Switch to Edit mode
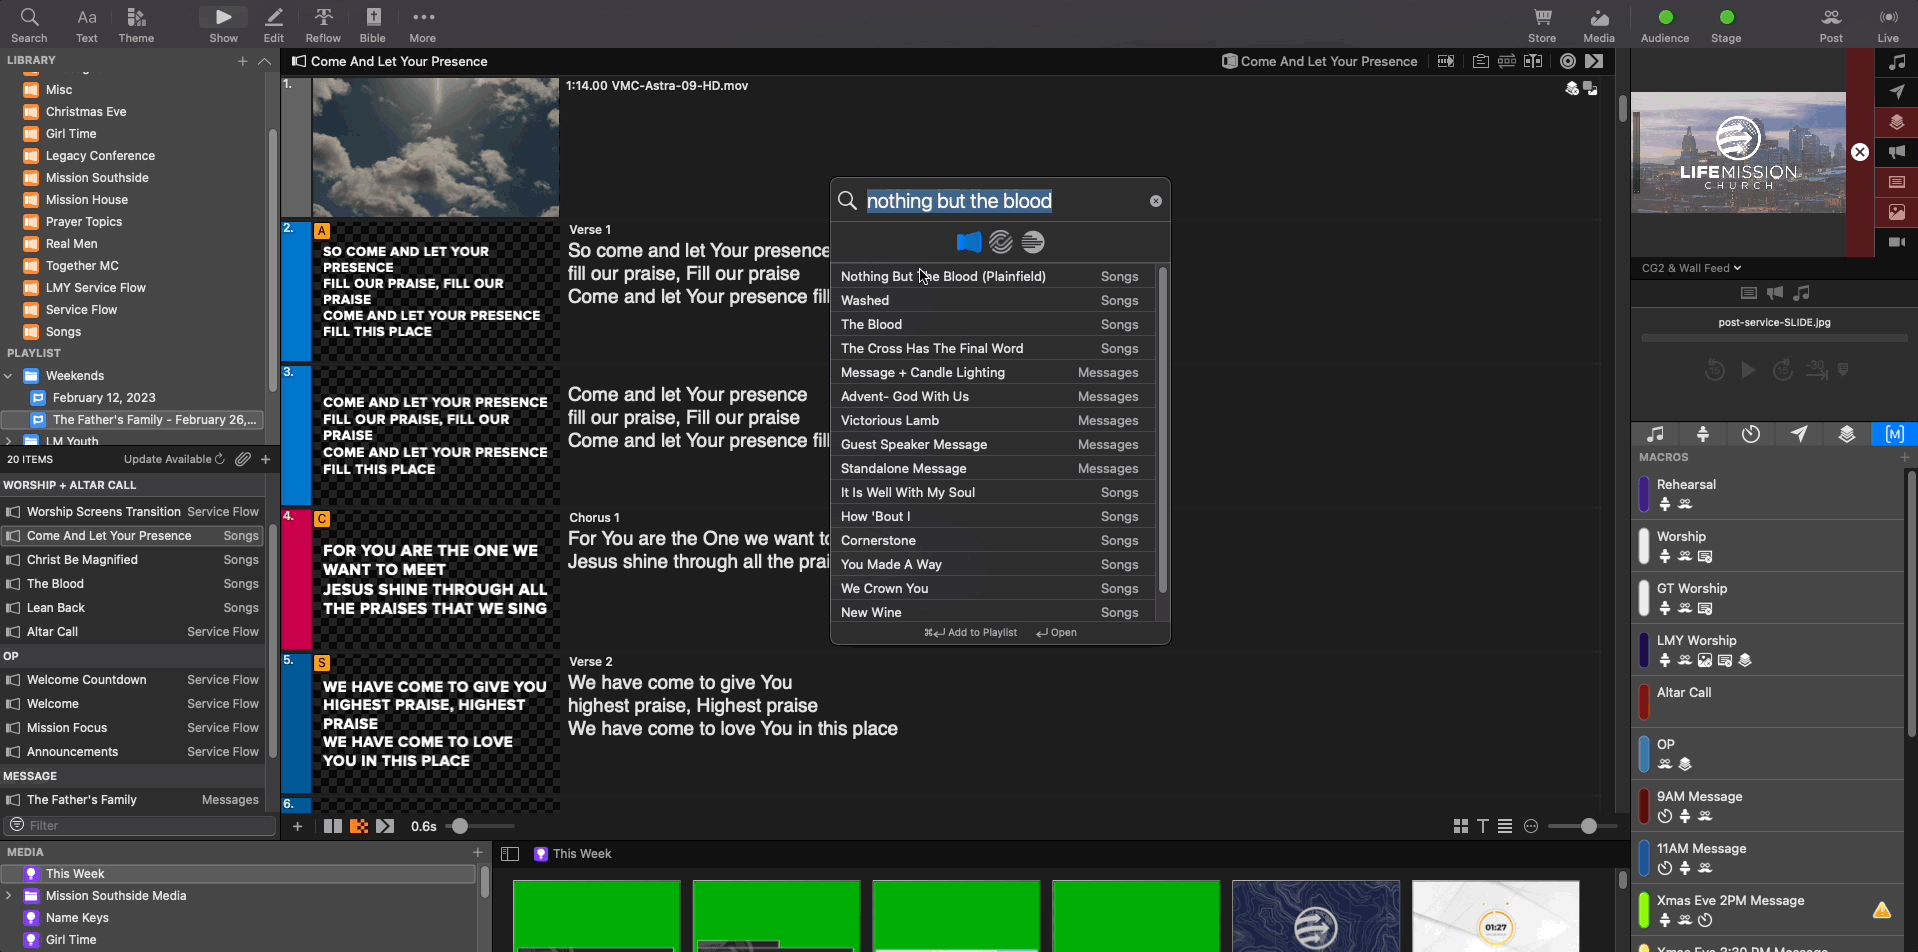The image size is (1918, 952). [x=274, y=25]
